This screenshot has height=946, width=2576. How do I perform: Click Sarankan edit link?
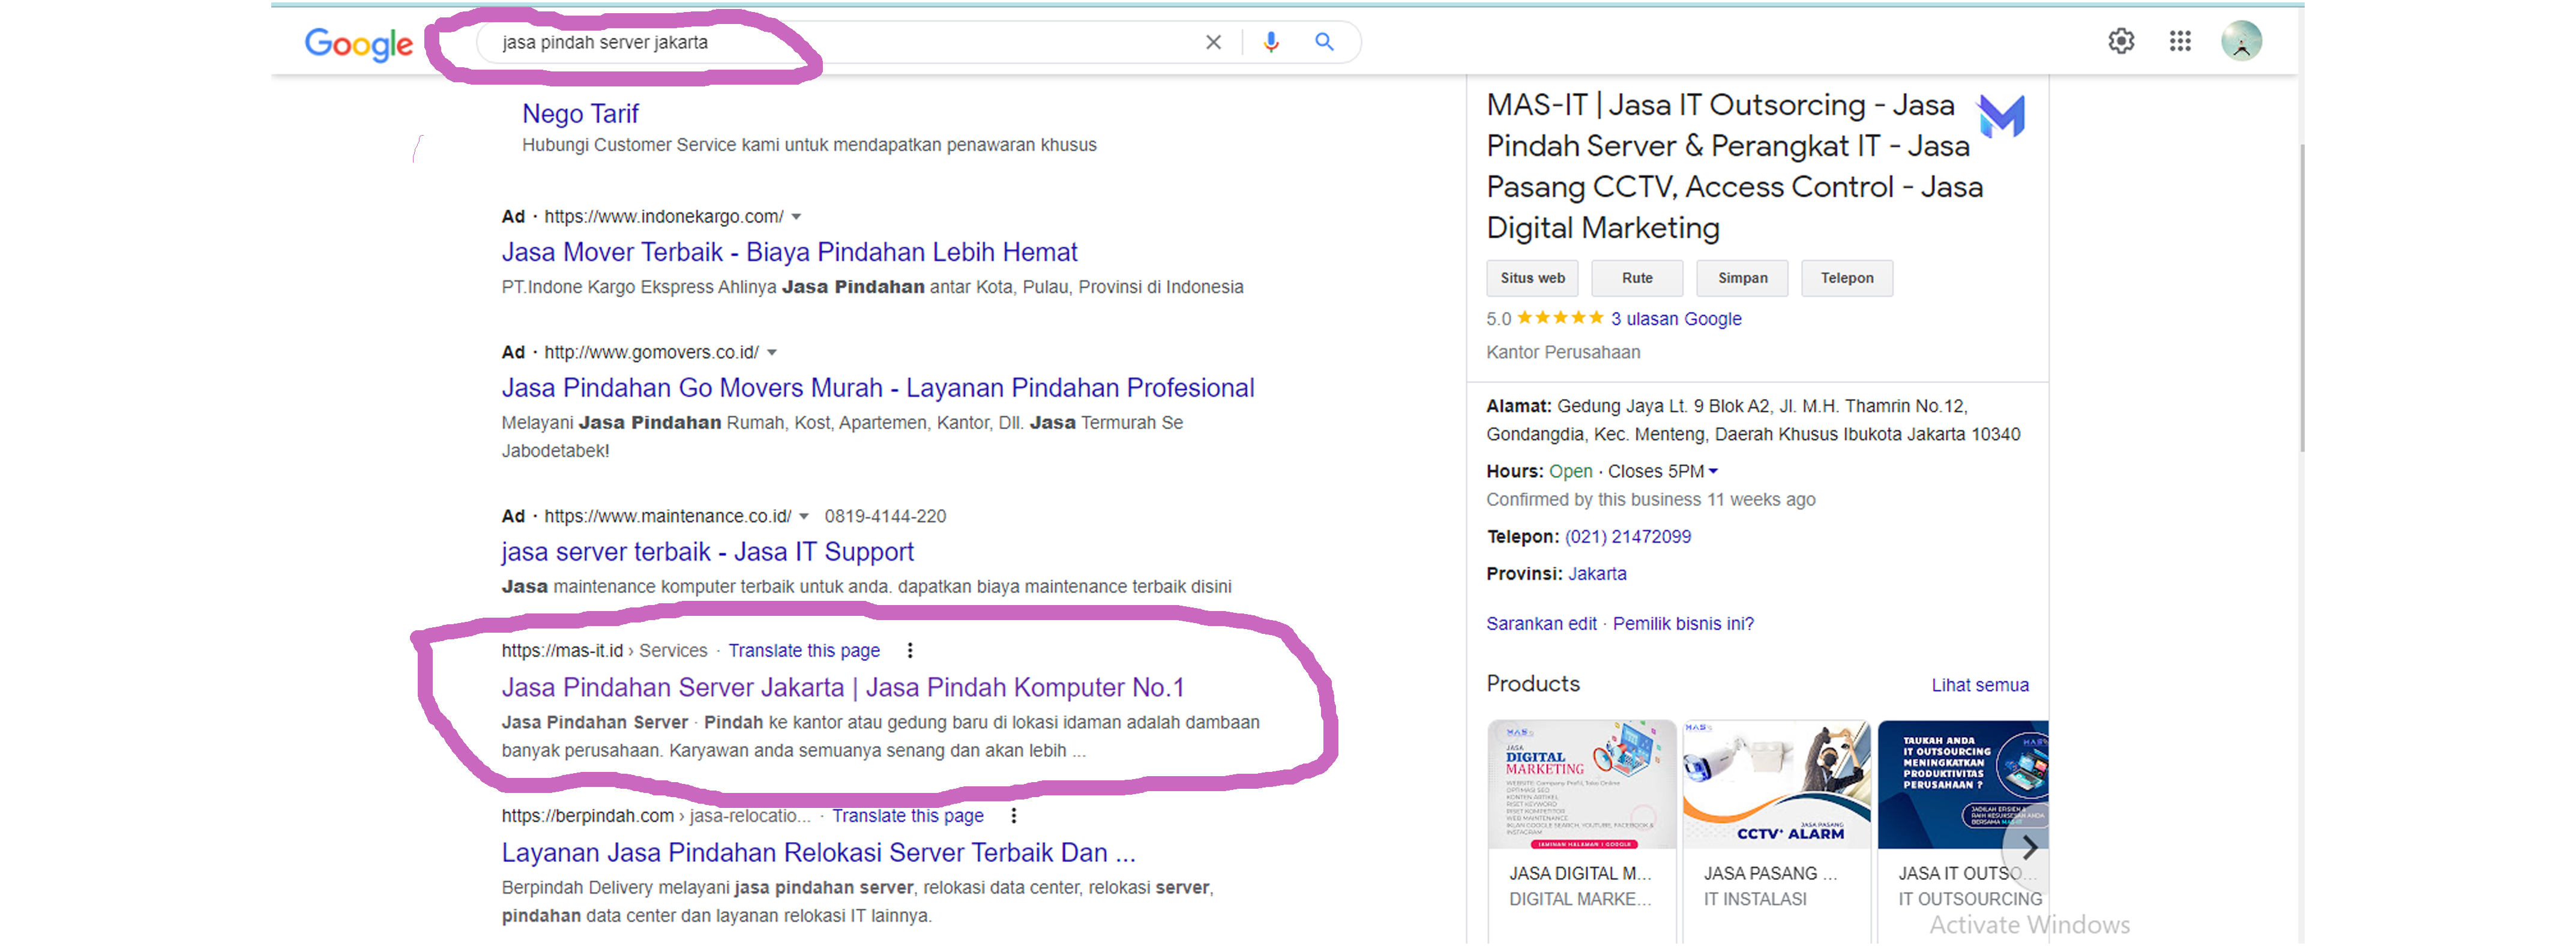(x=1541, y=624)
